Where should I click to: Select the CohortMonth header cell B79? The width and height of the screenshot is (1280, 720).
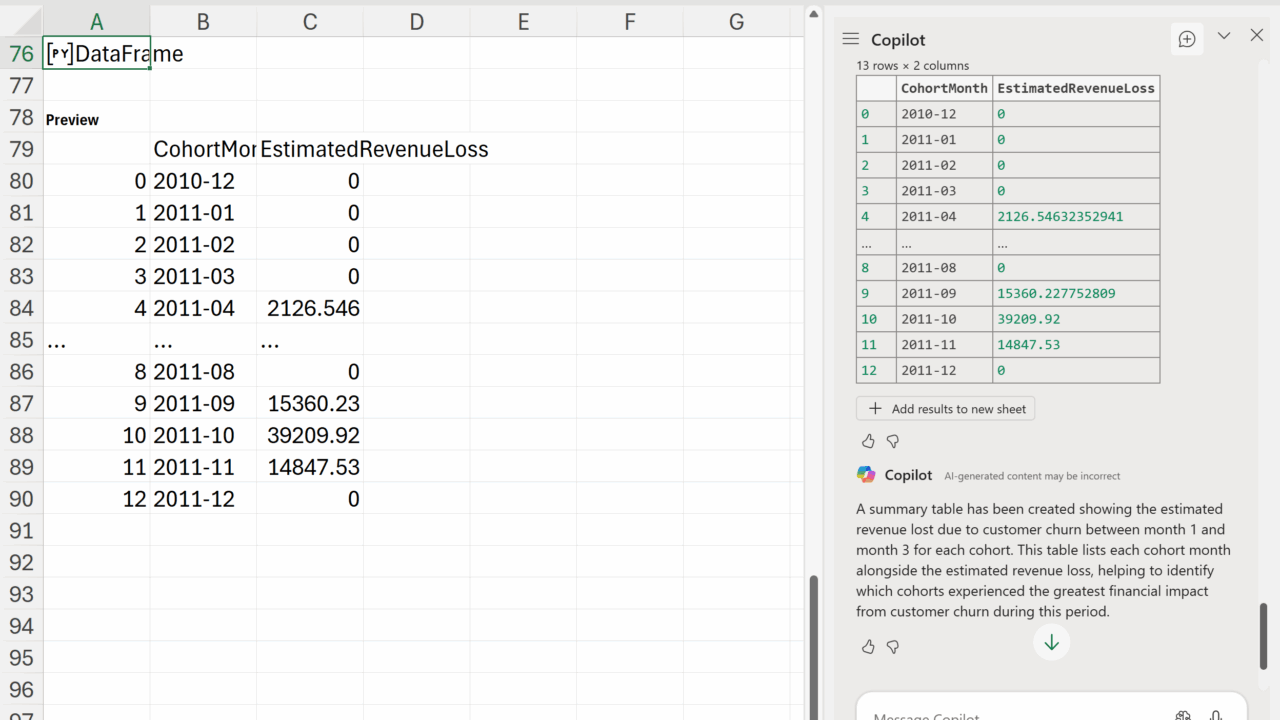[x=203, y=150]
